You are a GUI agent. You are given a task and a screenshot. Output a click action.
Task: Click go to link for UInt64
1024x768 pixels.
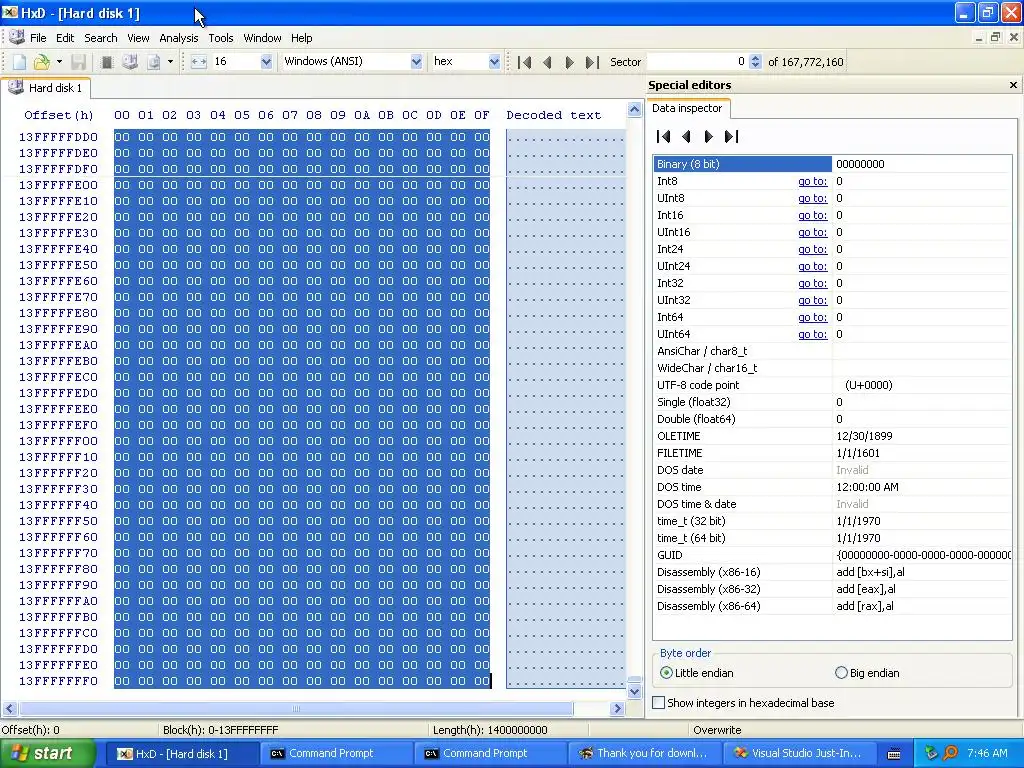coord(812,334)
